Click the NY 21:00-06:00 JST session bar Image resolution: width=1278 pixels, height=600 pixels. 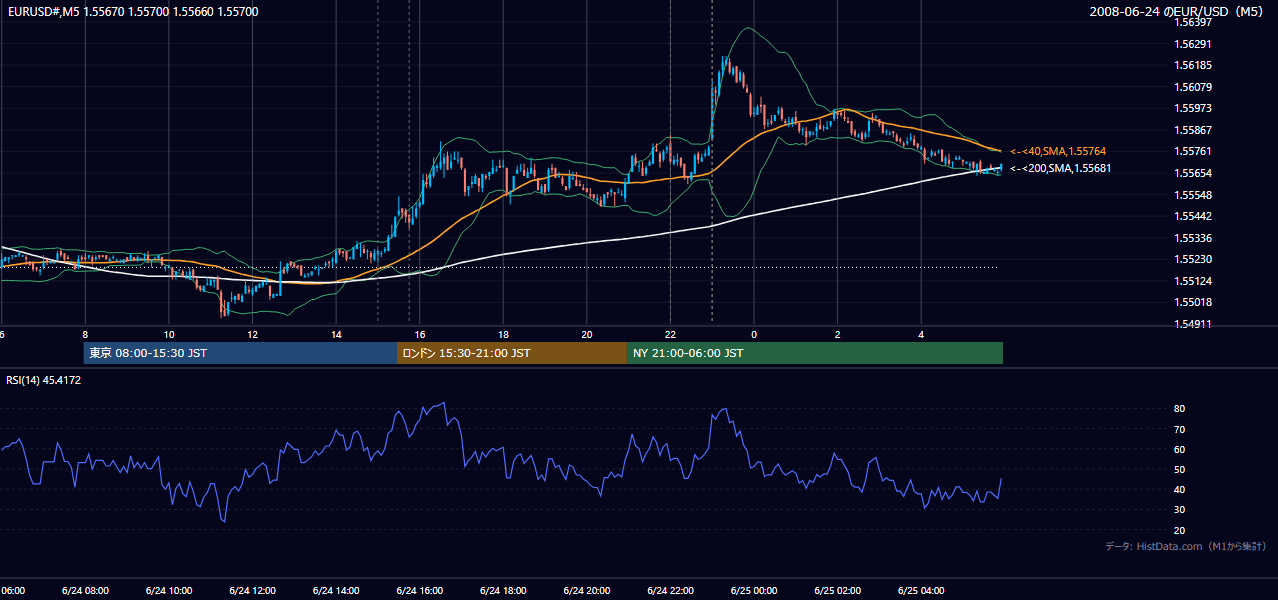pyautogui.click(x=815, y=353)
